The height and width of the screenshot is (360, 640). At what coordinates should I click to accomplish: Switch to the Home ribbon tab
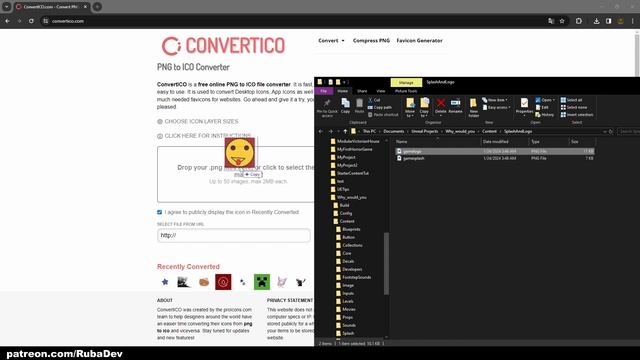(x=342, y=91)
